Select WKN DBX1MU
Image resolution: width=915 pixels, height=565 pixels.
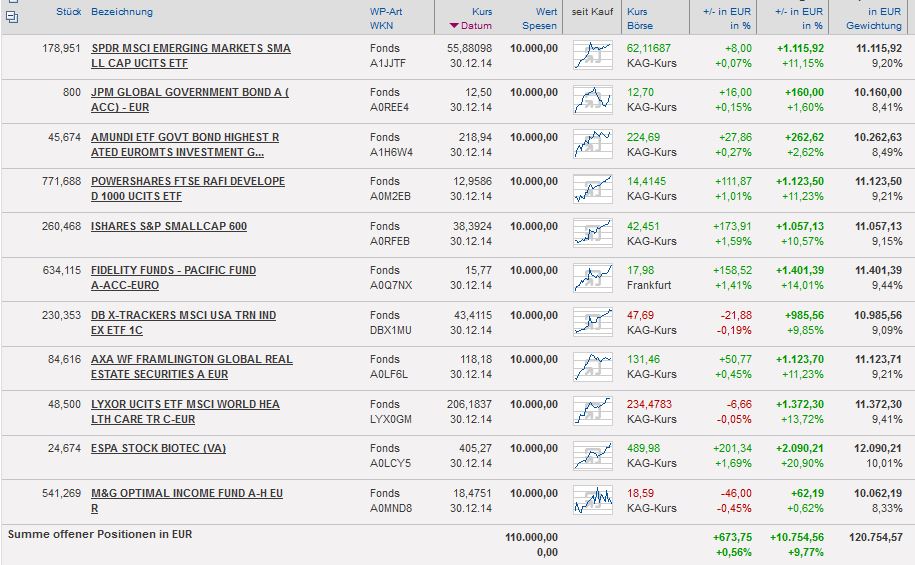coord(390,330)
